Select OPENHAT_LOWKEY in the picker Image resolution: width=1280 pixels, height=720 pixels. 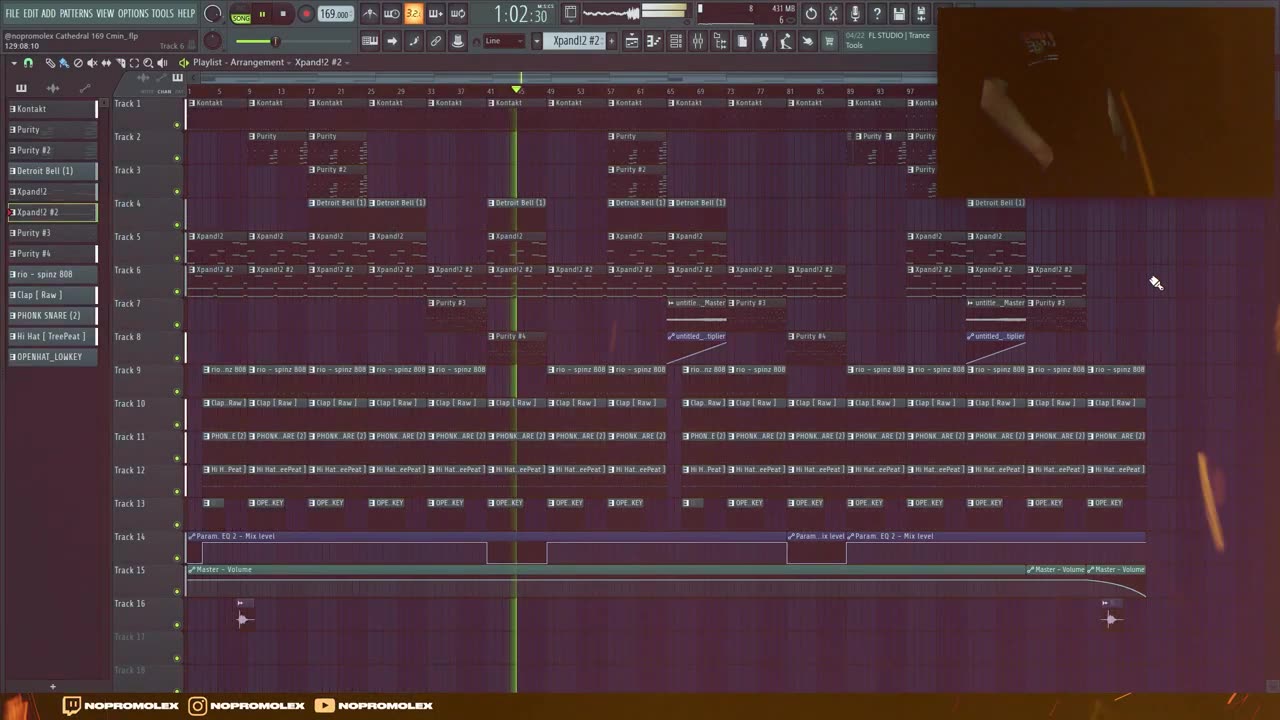pos(53,356)
